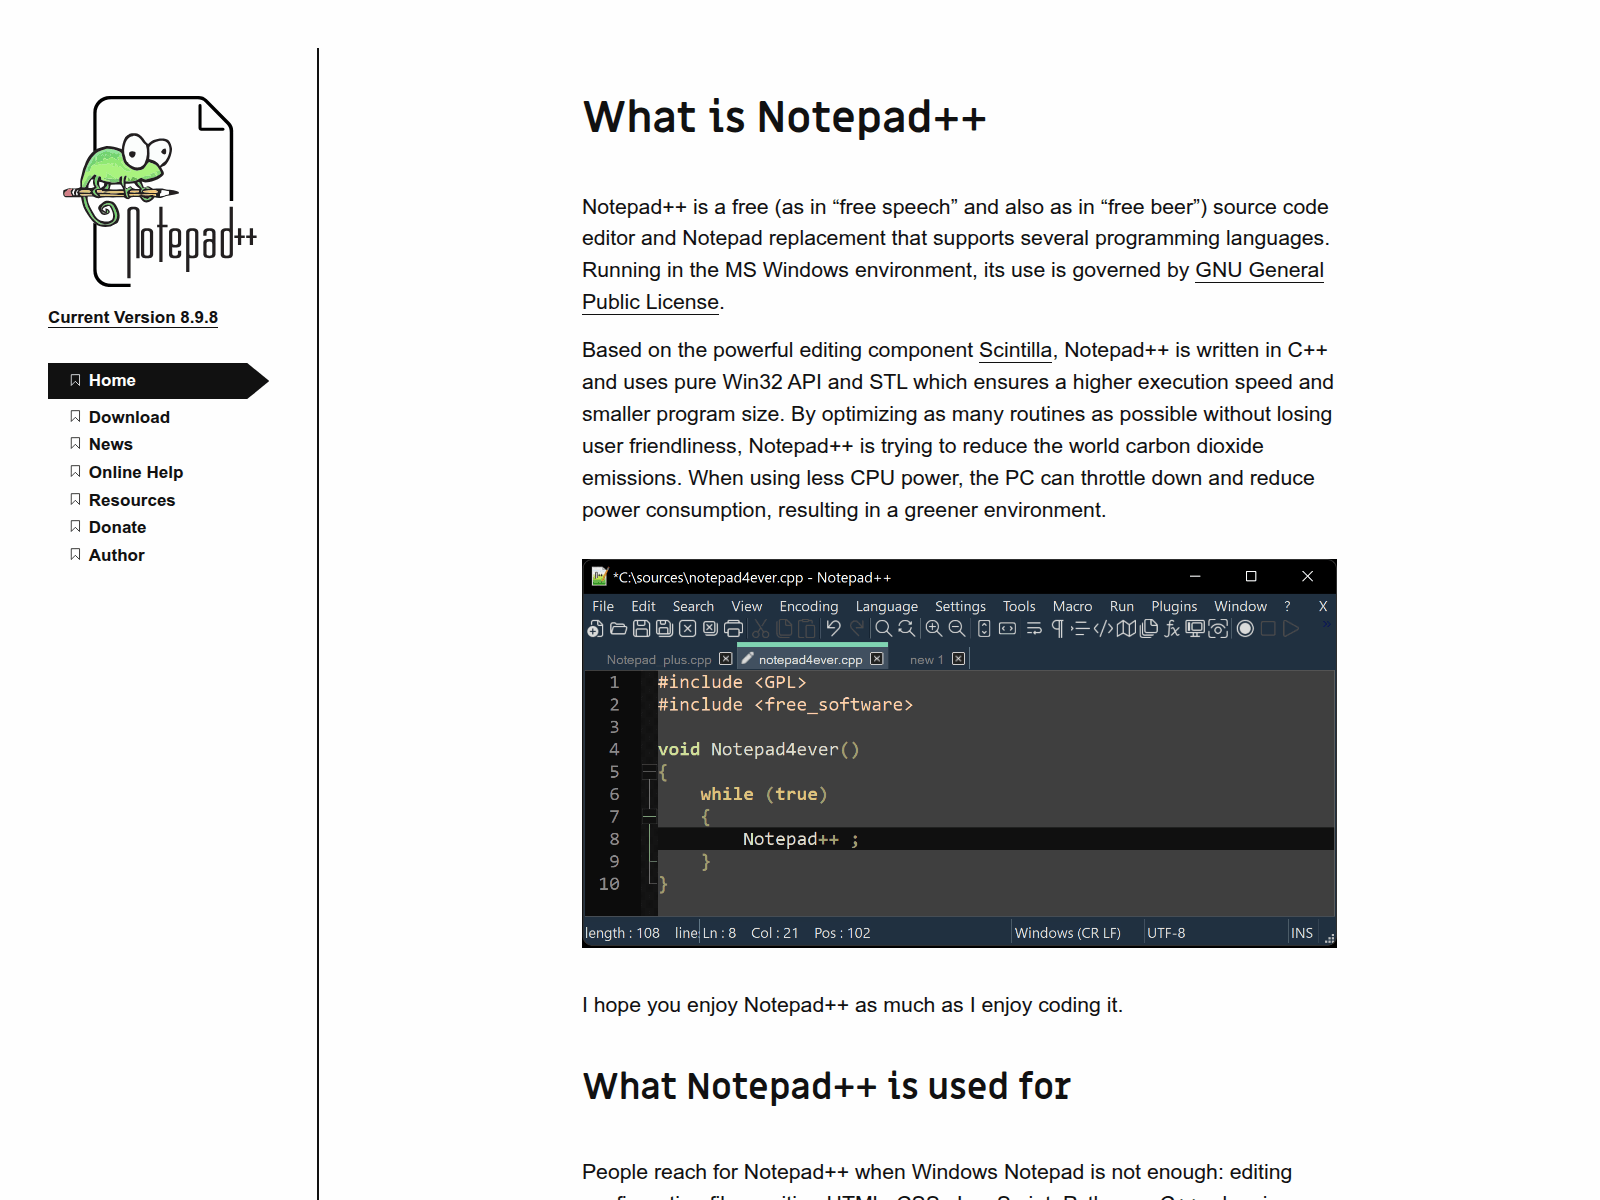Open the News page link
1600x1200 pixels.
click(x=111, y=444)
